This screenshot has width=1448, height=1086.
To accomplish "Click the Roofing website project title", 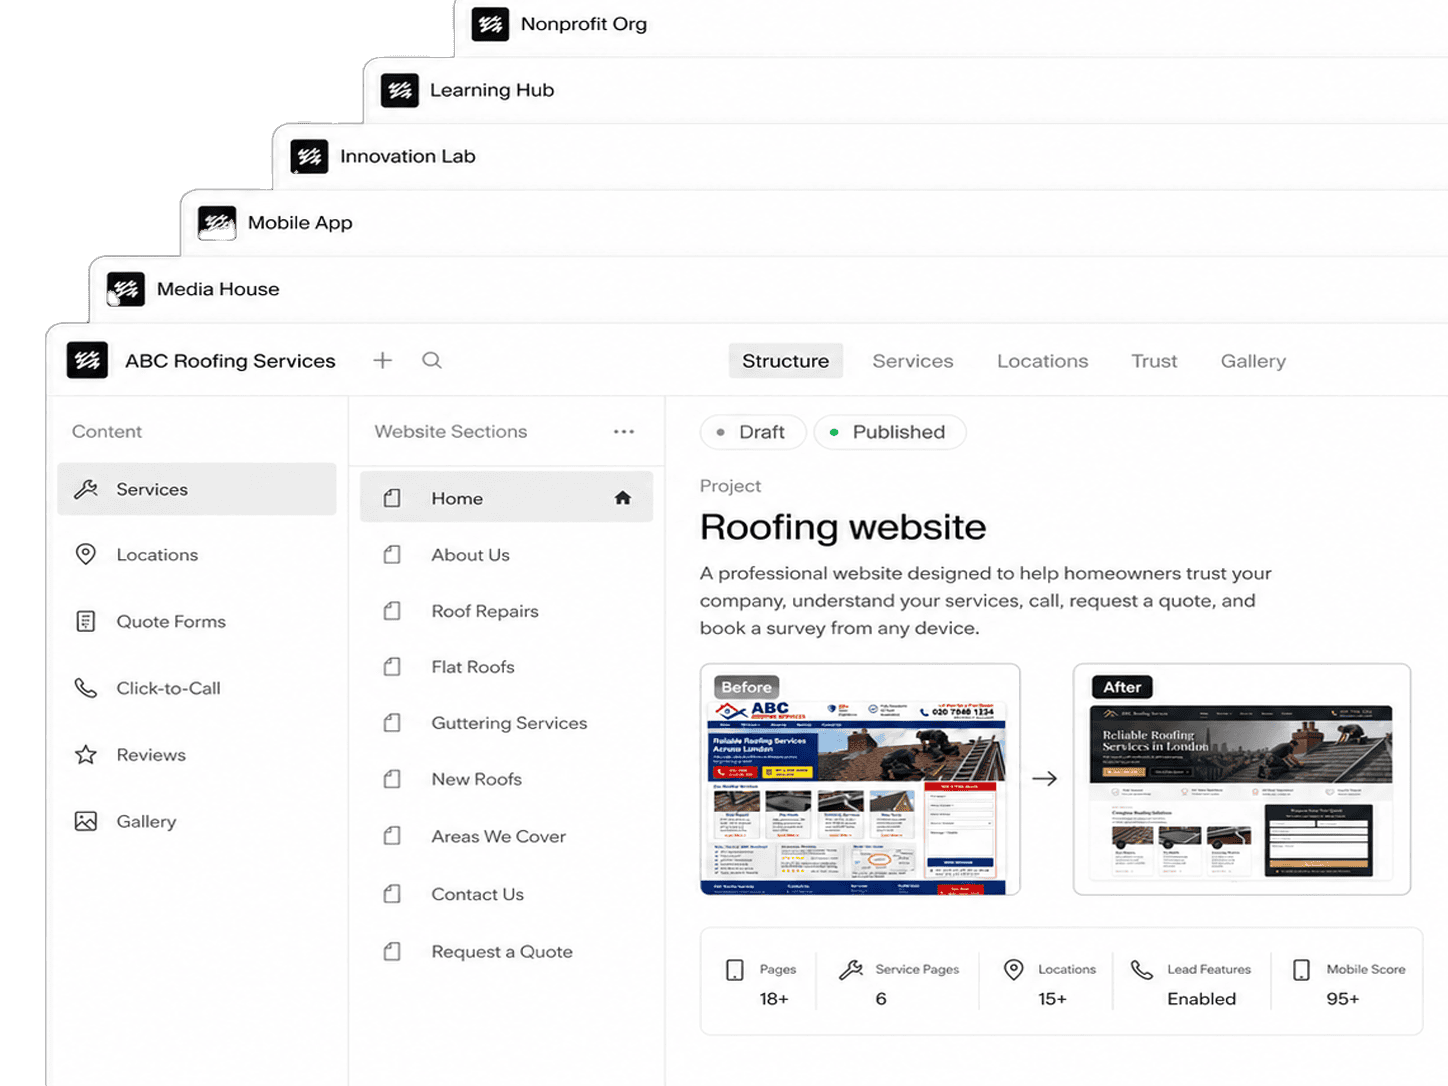I will pos(843,527).
